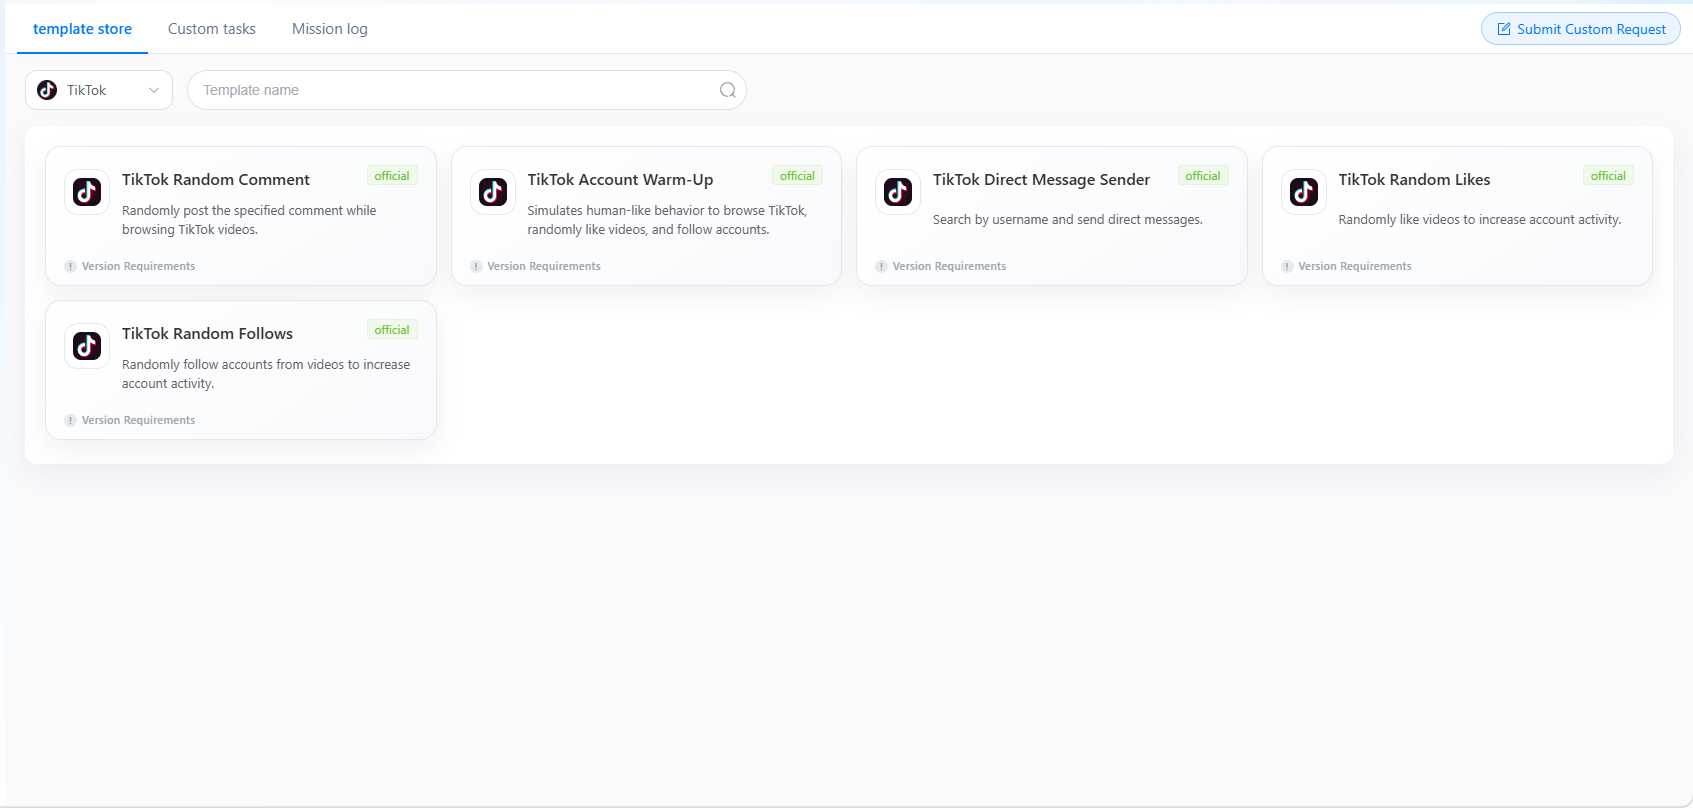The width and height of the screenshot is (1693, 809).
Task: Click info icon on Random Comment card
Action: [x=70, y=266]
